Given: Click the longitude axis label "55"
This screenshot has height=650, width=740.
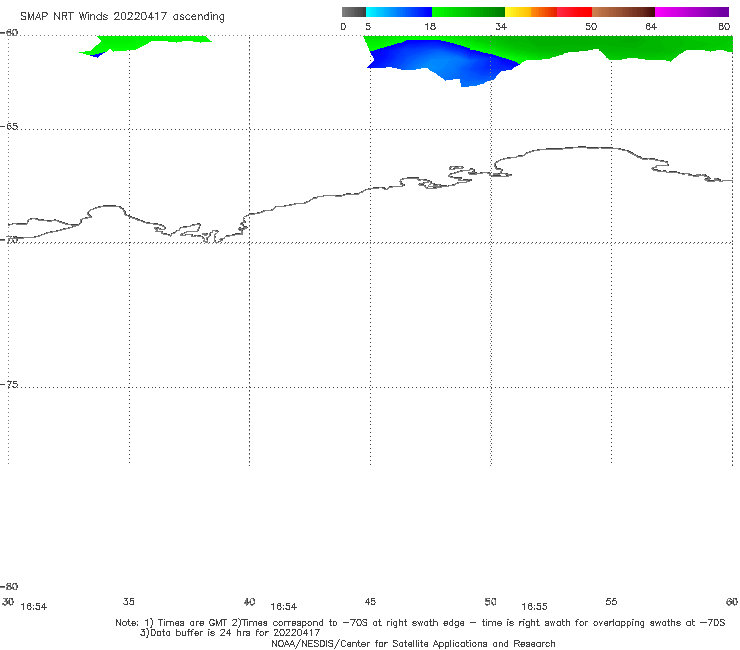Looking at the screenshot, I should 611,601.
